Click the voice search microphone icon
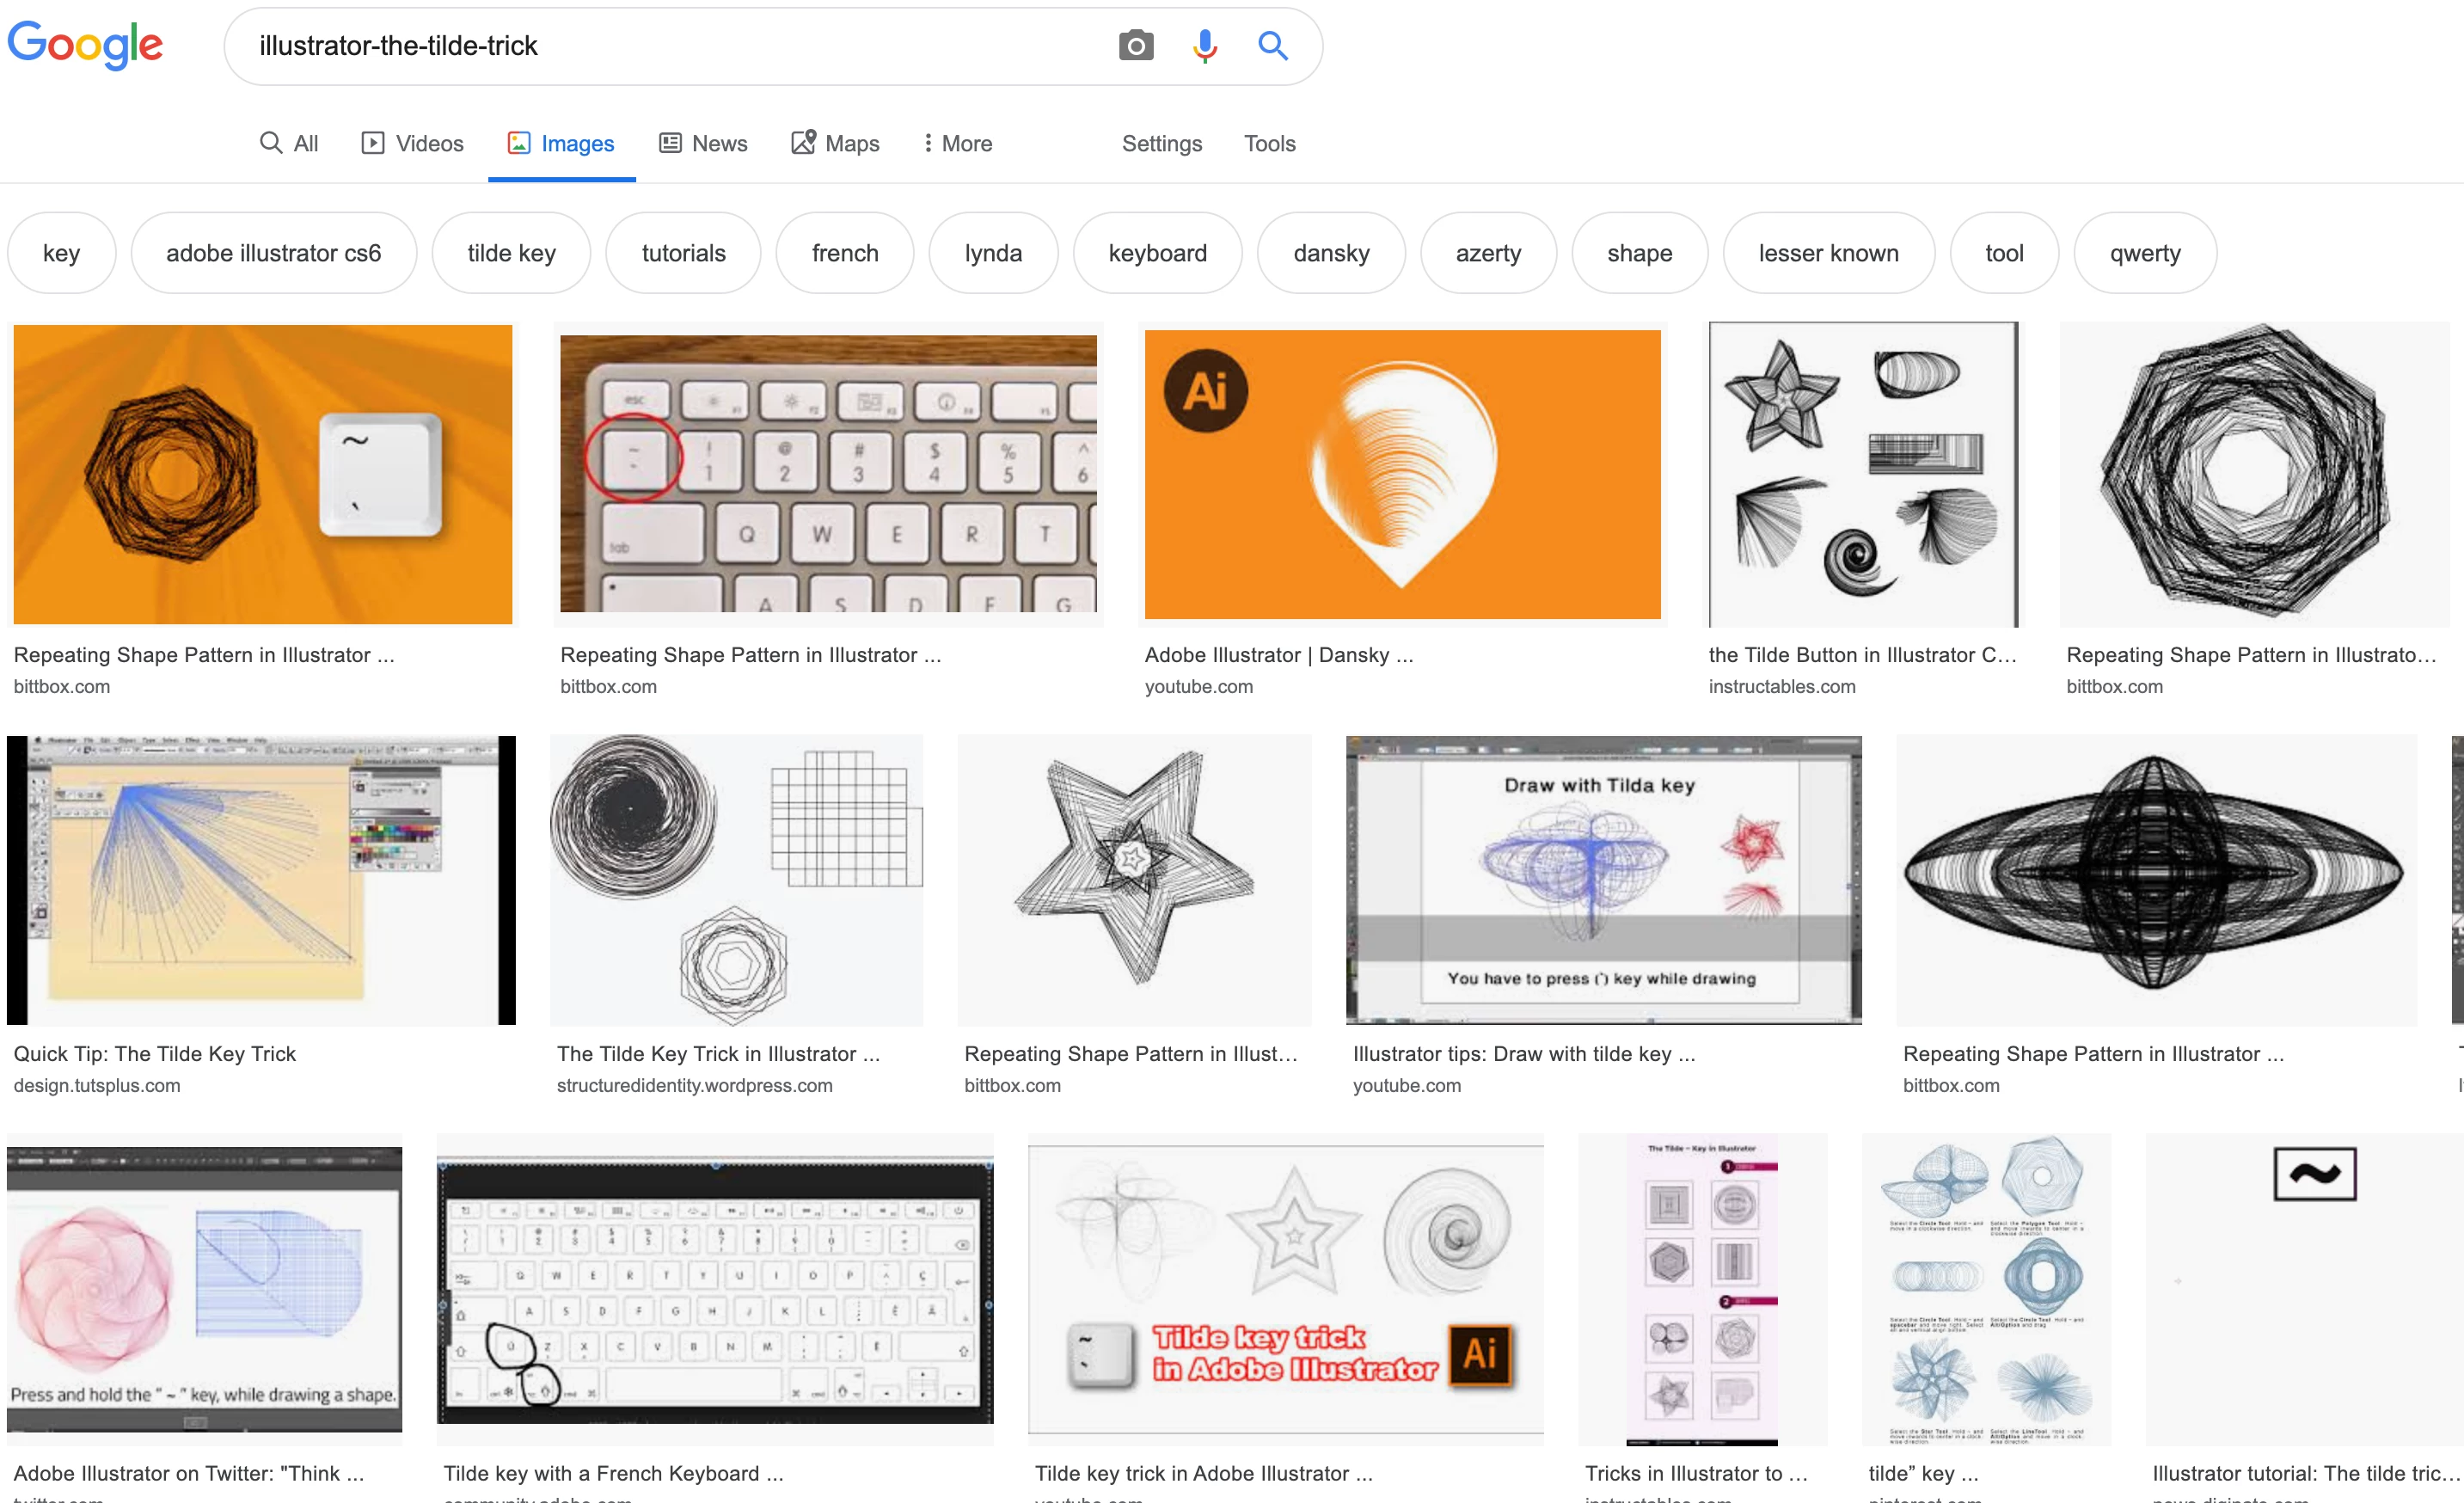The height and width of the screenshot is (1503, 2464). click(1204, 46)
